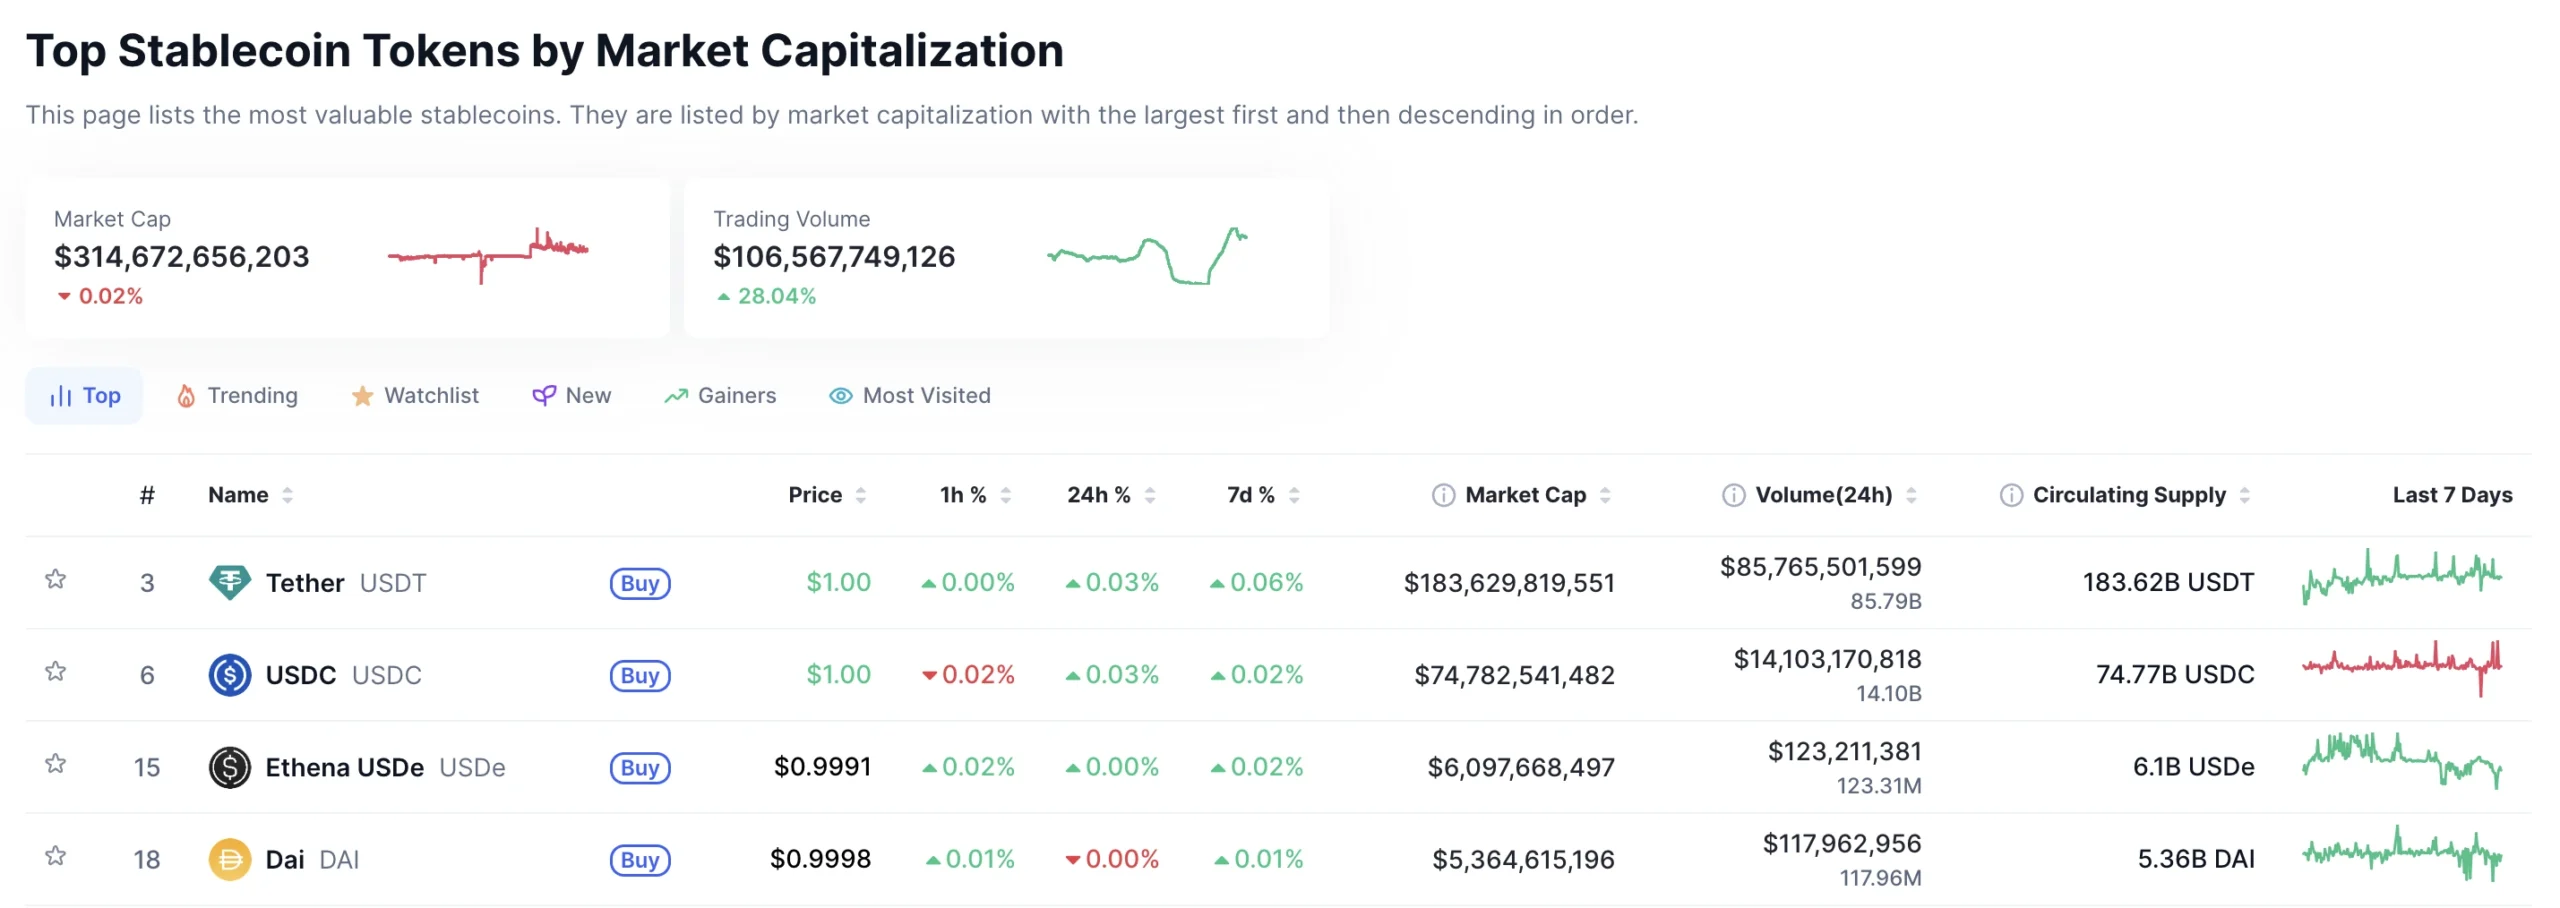Click the Trending flame icon
Image resolution: width=2560 pixels, height=908 pixels.
pyautogui.click(x=186, y=396)
